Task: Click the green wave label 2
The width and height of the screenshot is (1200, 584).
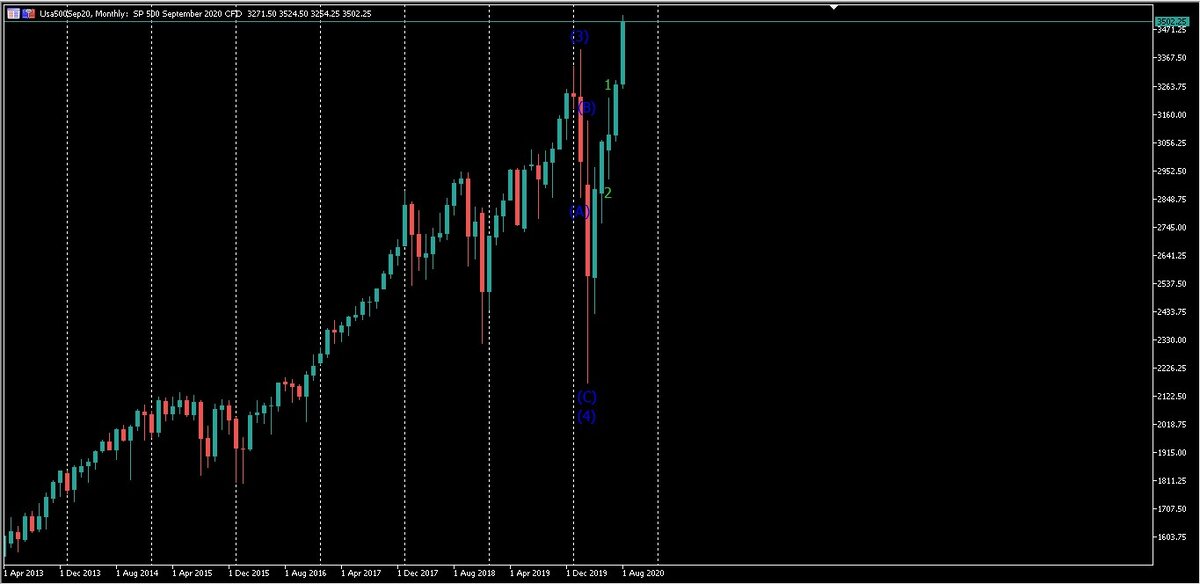Action: [607, 192]
